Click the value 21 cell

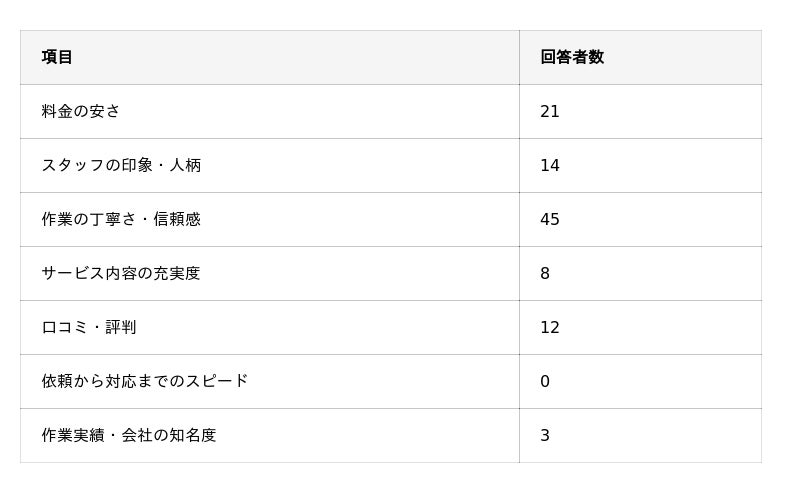click(x=550, y=111)
